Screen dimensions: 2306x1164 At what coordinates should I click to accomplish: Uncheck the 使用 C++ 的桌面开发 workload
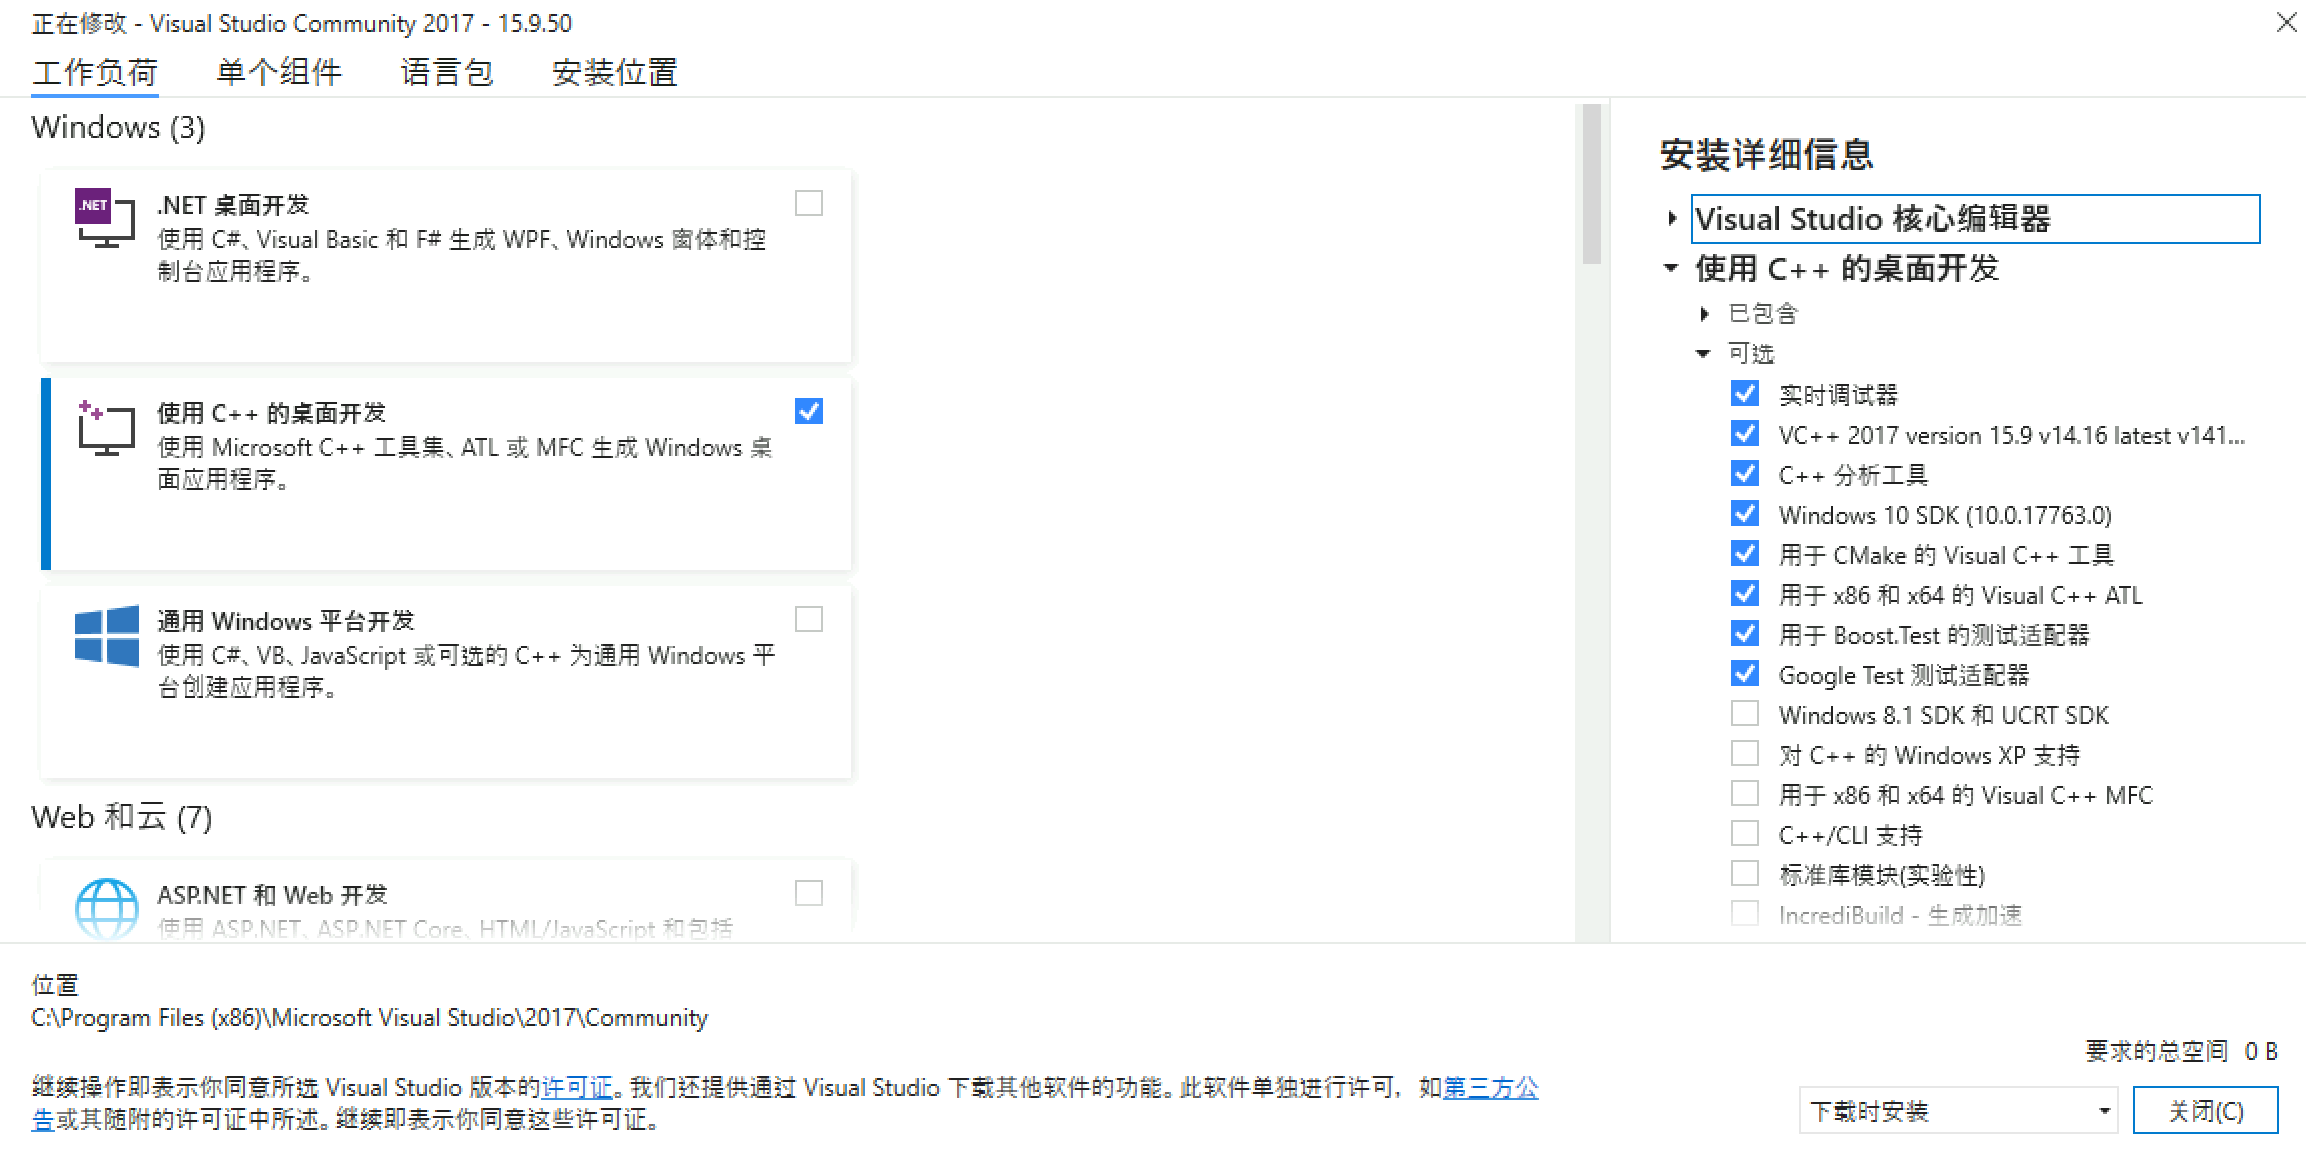click(x=808, y=411)
